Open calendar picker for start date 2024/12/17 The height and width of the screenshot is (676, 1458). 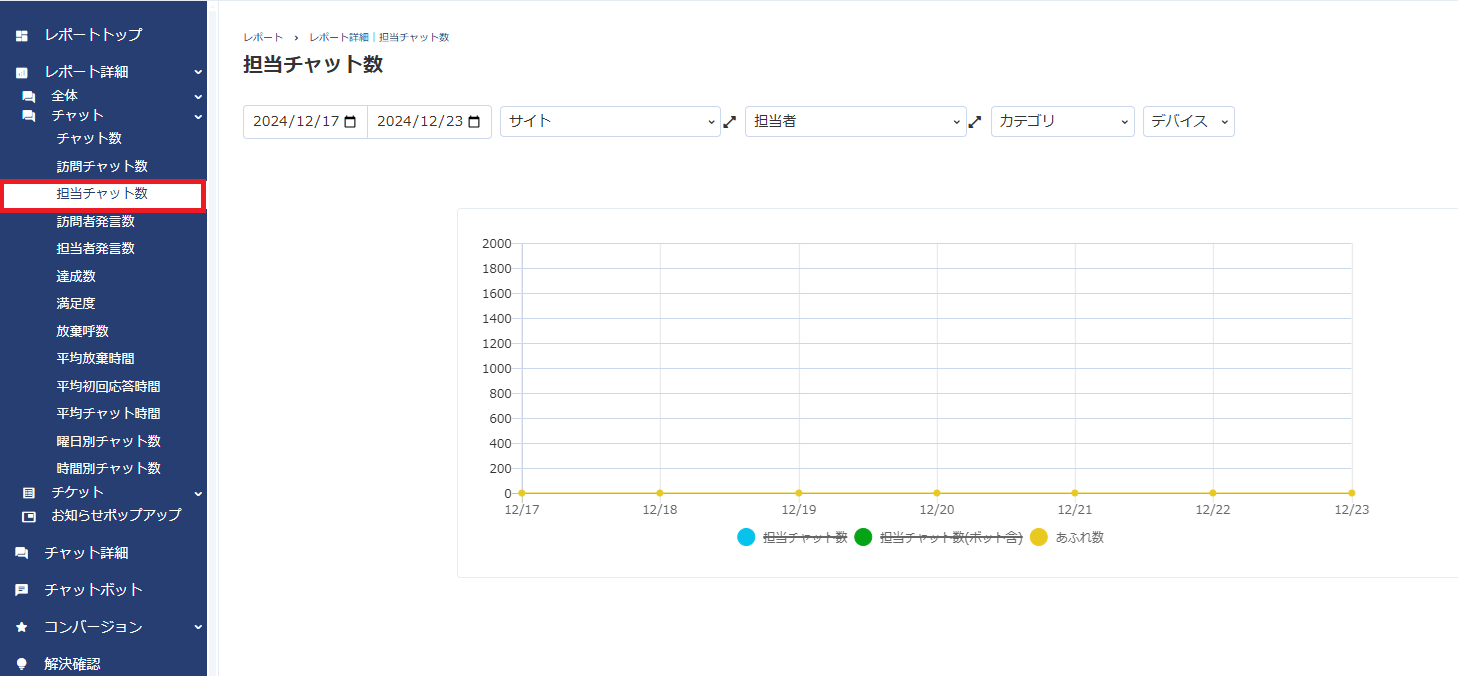click(x=350, y=122)
